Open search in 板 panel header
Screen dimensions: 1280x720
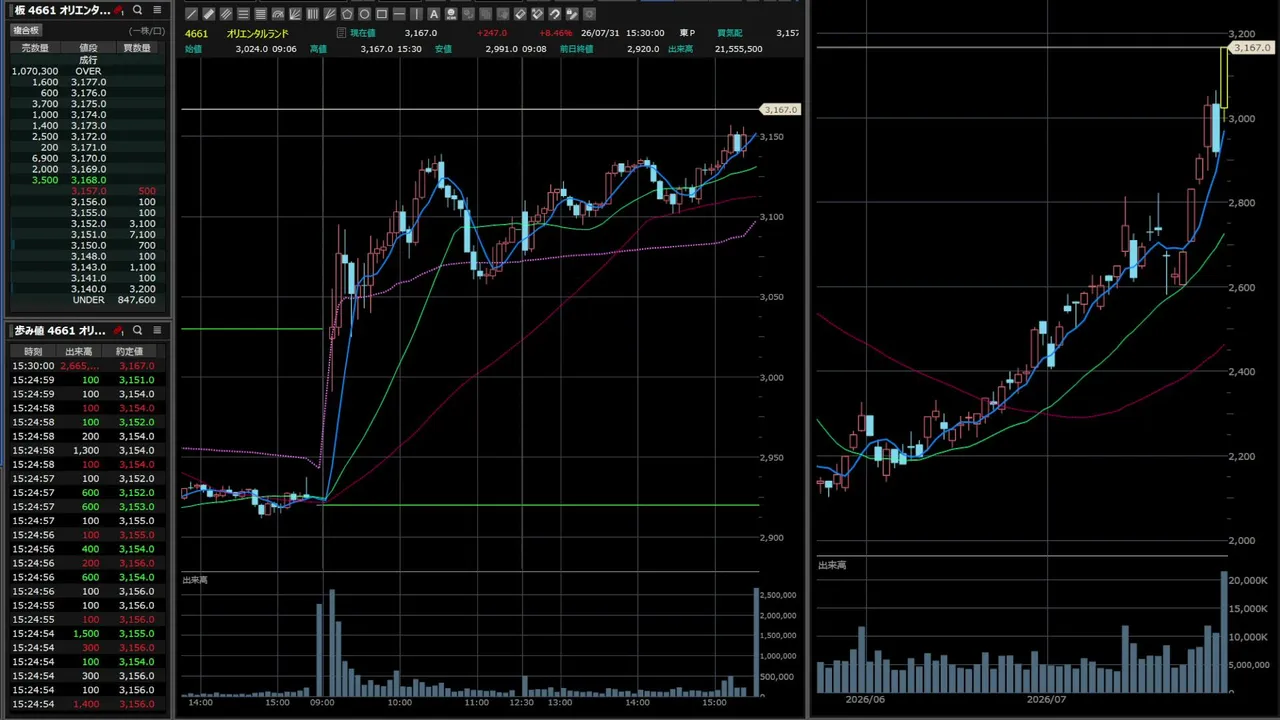tap(138, 10)
